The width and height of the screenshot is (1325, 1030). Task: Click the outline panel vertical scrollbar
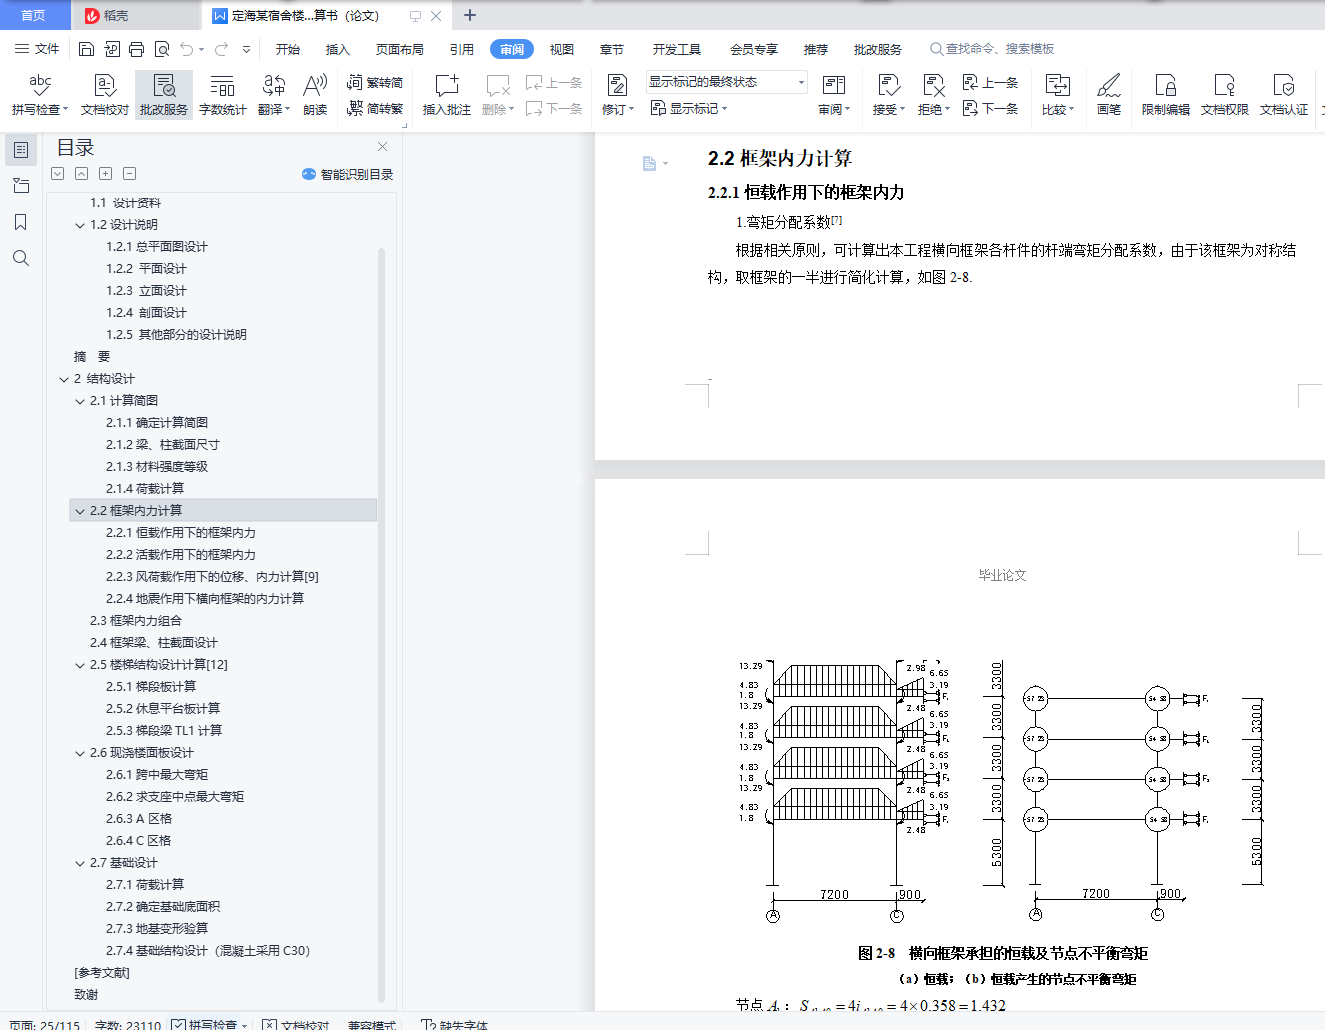pos(381,625)
